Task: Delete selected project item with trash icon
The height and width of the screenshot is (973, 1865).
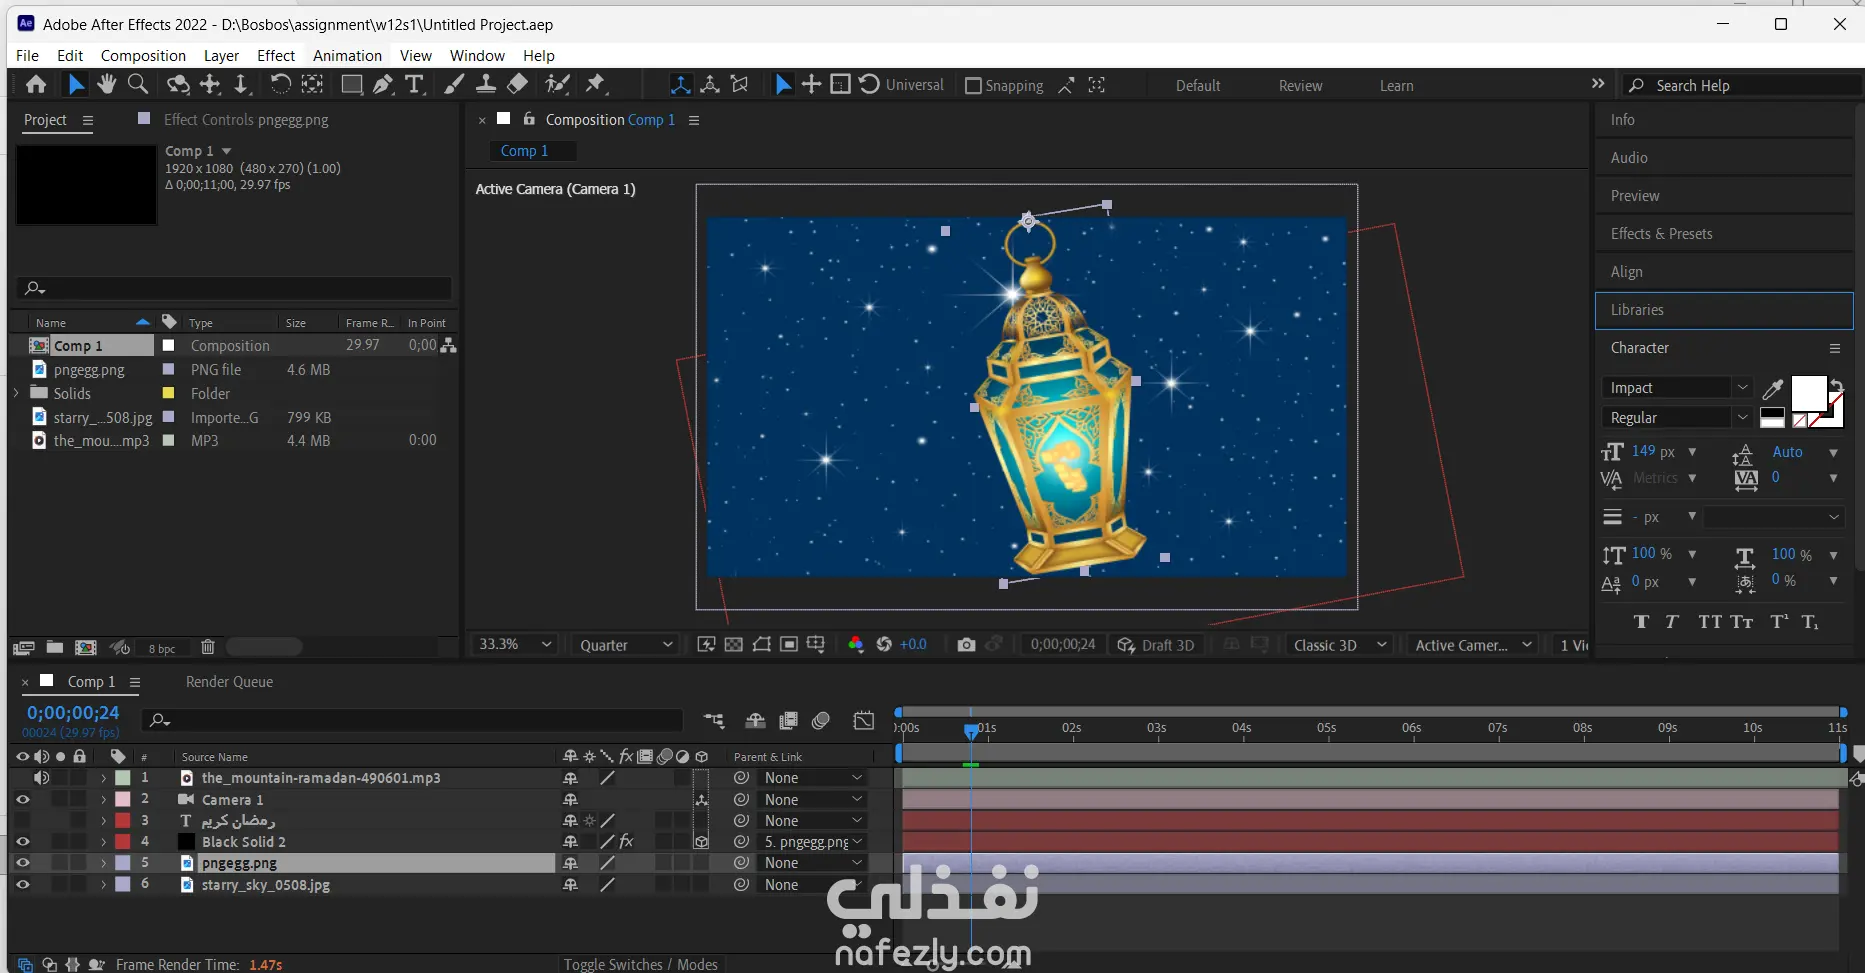Action: pyautogui.click(x=208, y=647)
